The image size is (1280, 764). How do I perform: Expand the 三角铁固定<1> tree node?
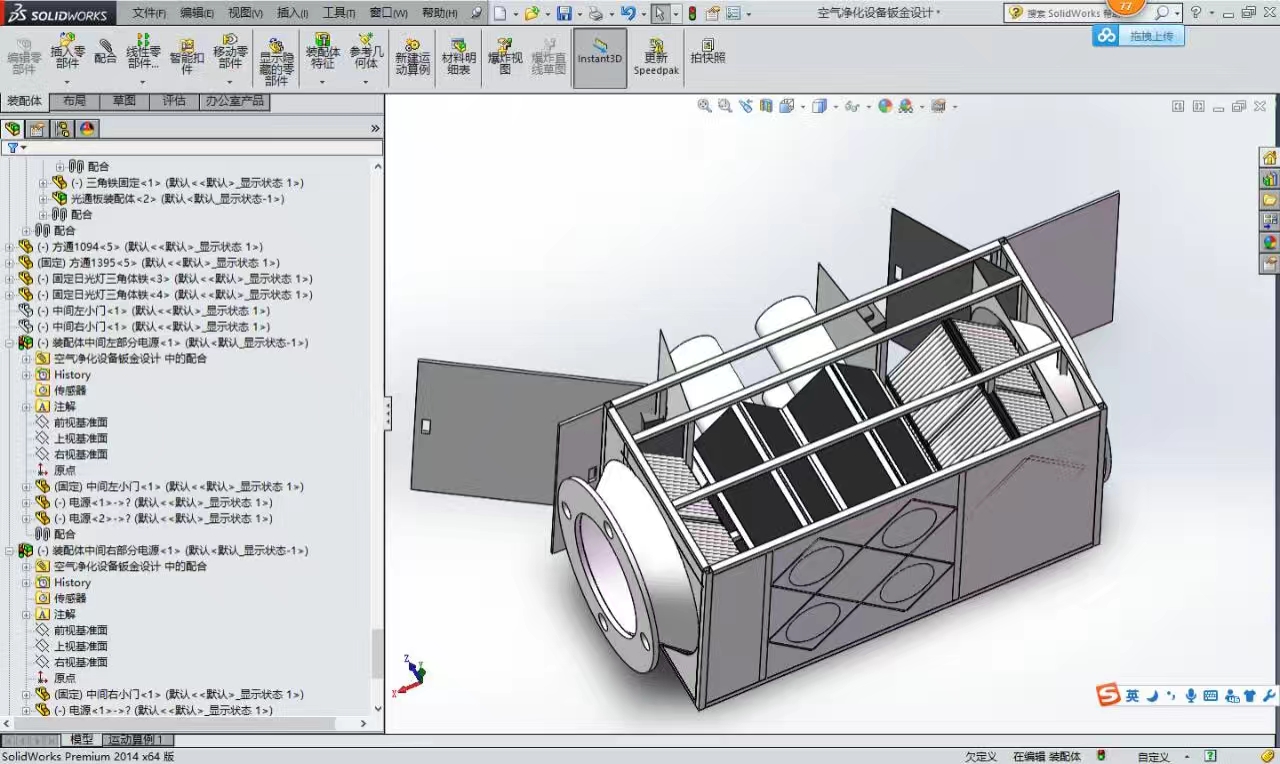(43, 183)
